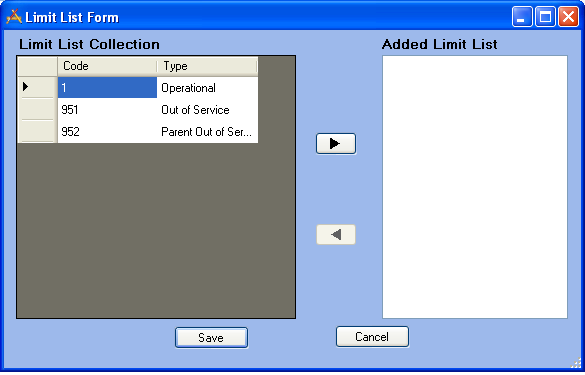Click the right-arrow add button
The width and height of the screenshot is (585, 375).
(336, 144)
